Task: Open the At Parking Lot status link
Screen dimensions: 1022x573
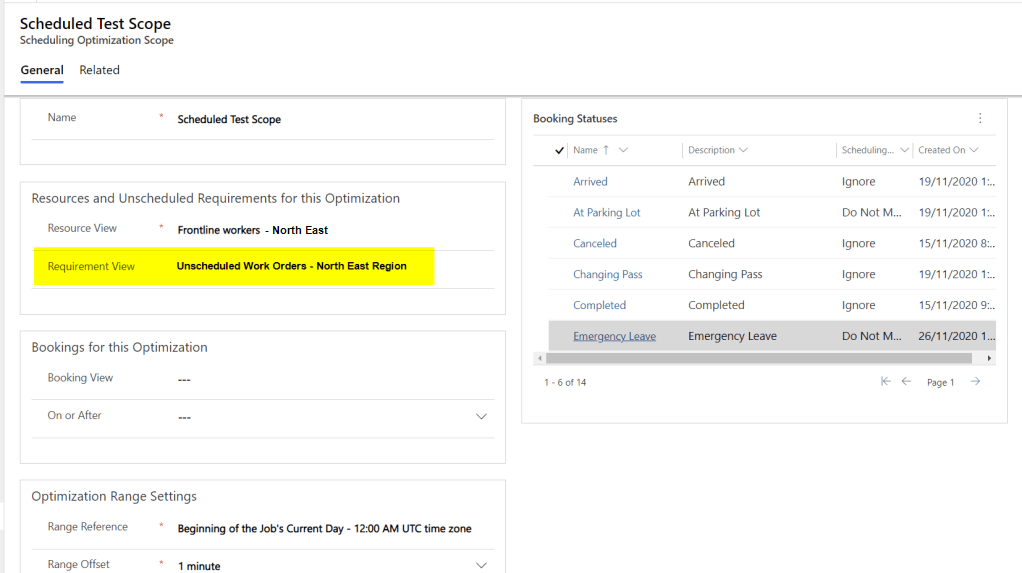Action: [x=606, y=212]
